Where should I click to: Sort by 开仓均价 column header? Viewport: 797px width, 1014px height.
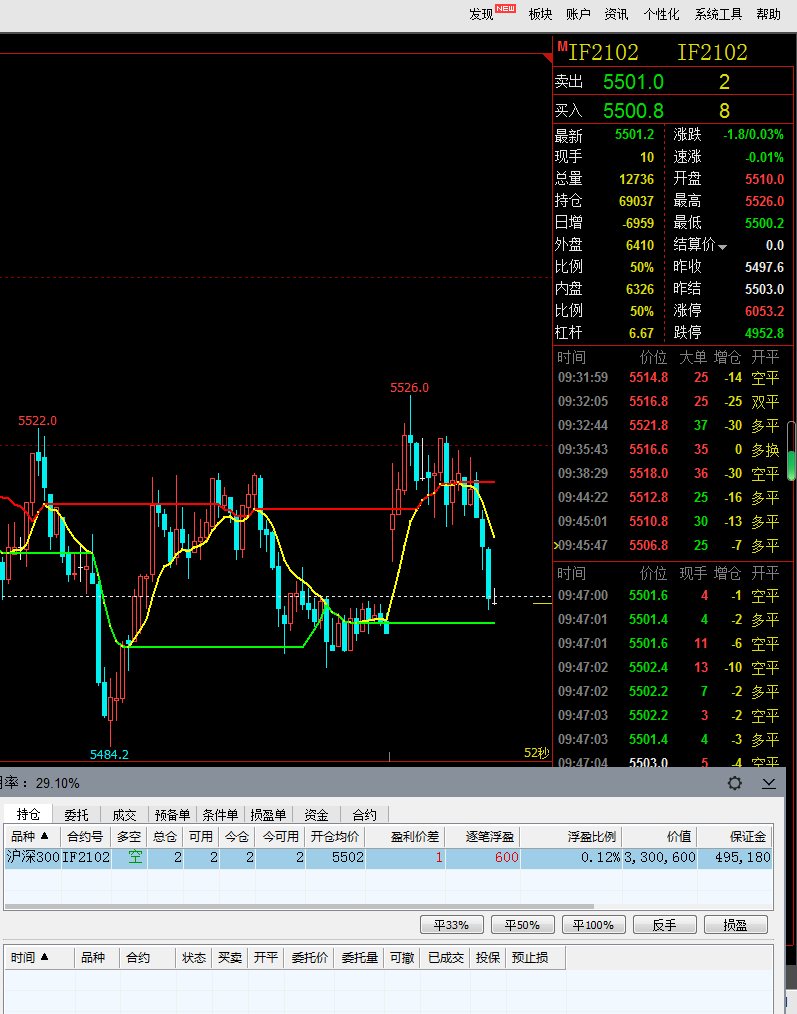pos(335,836)
